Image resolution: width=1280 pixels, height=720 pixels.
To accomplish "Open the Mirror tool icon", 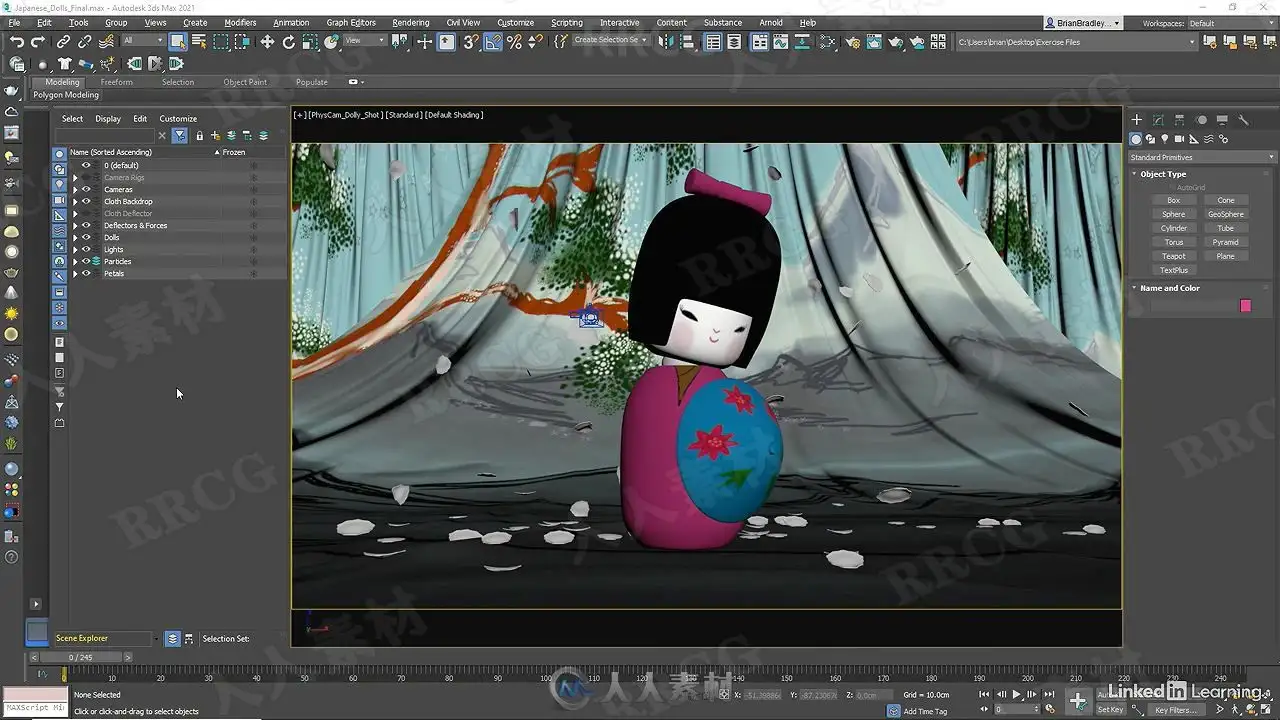I will coord(666,42).
